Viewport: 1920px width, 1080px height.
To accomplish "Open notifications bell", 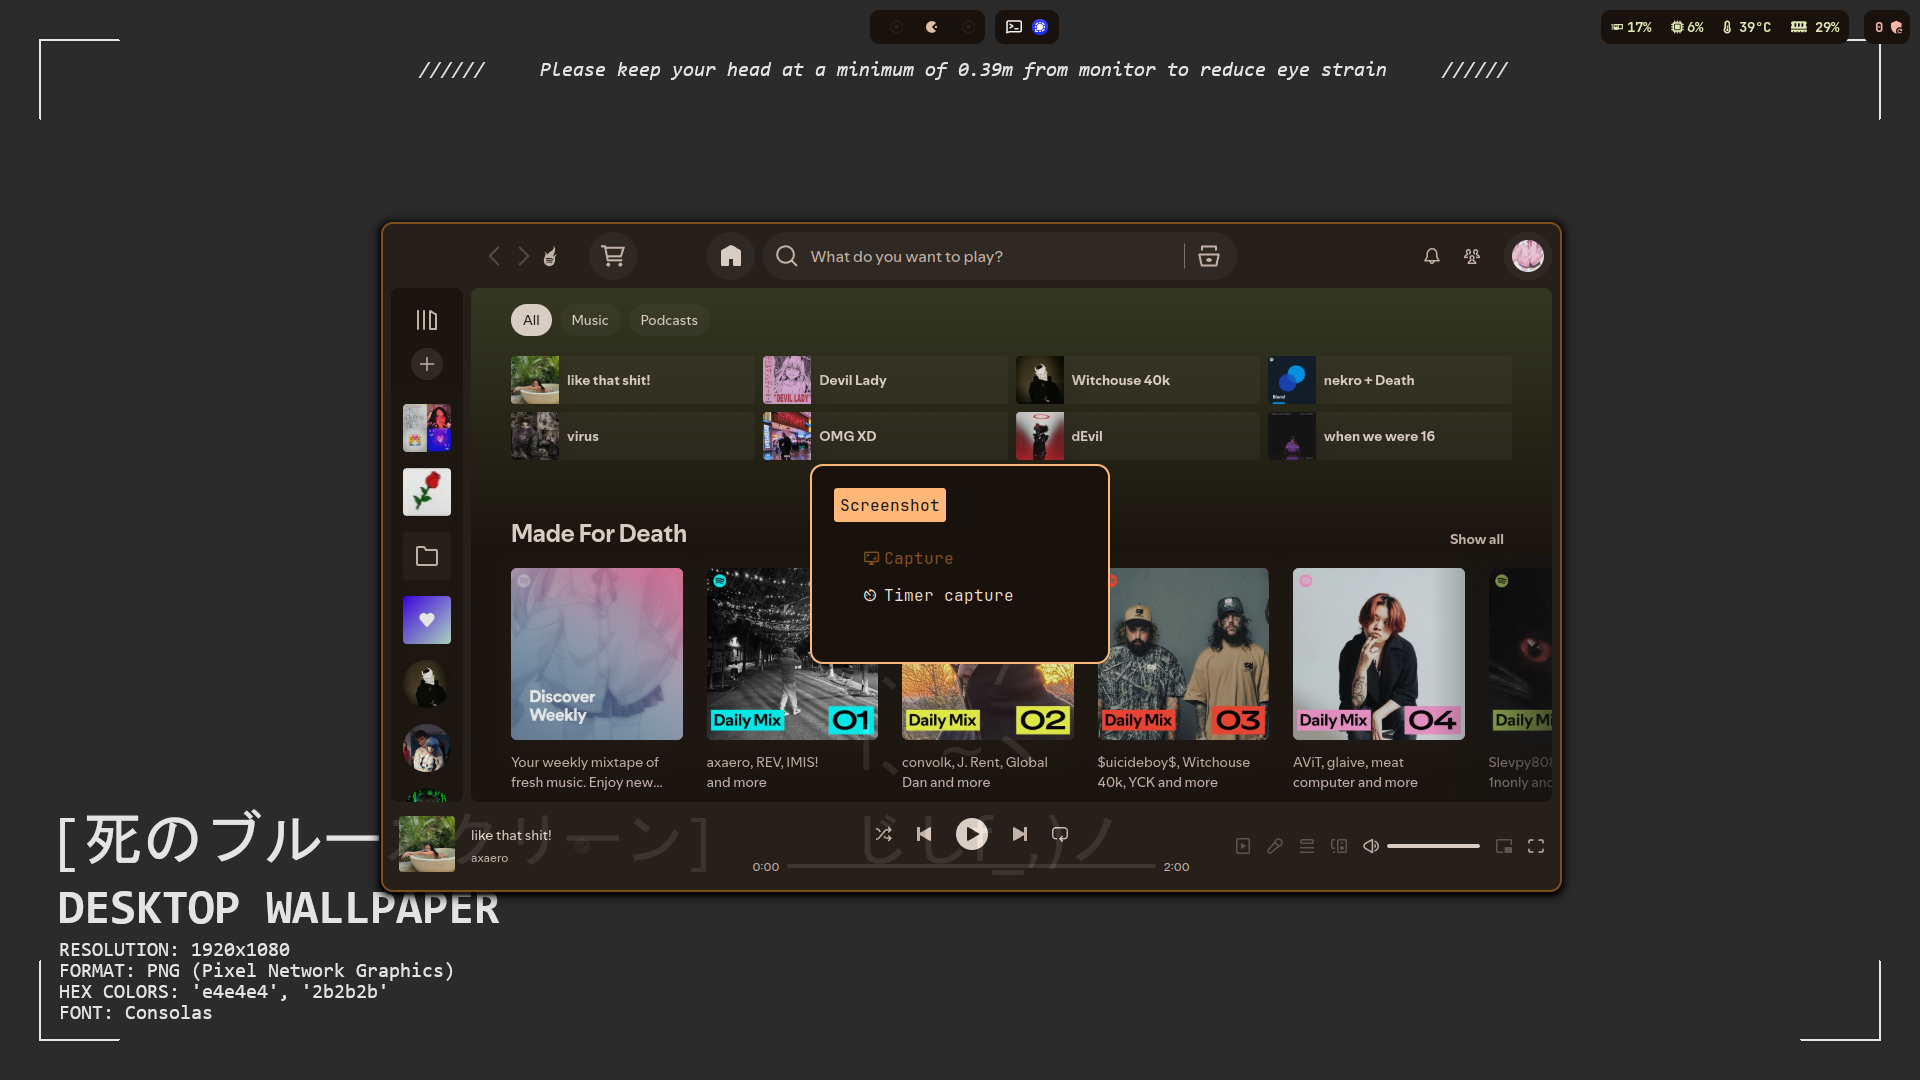I will pos(1432,256).
